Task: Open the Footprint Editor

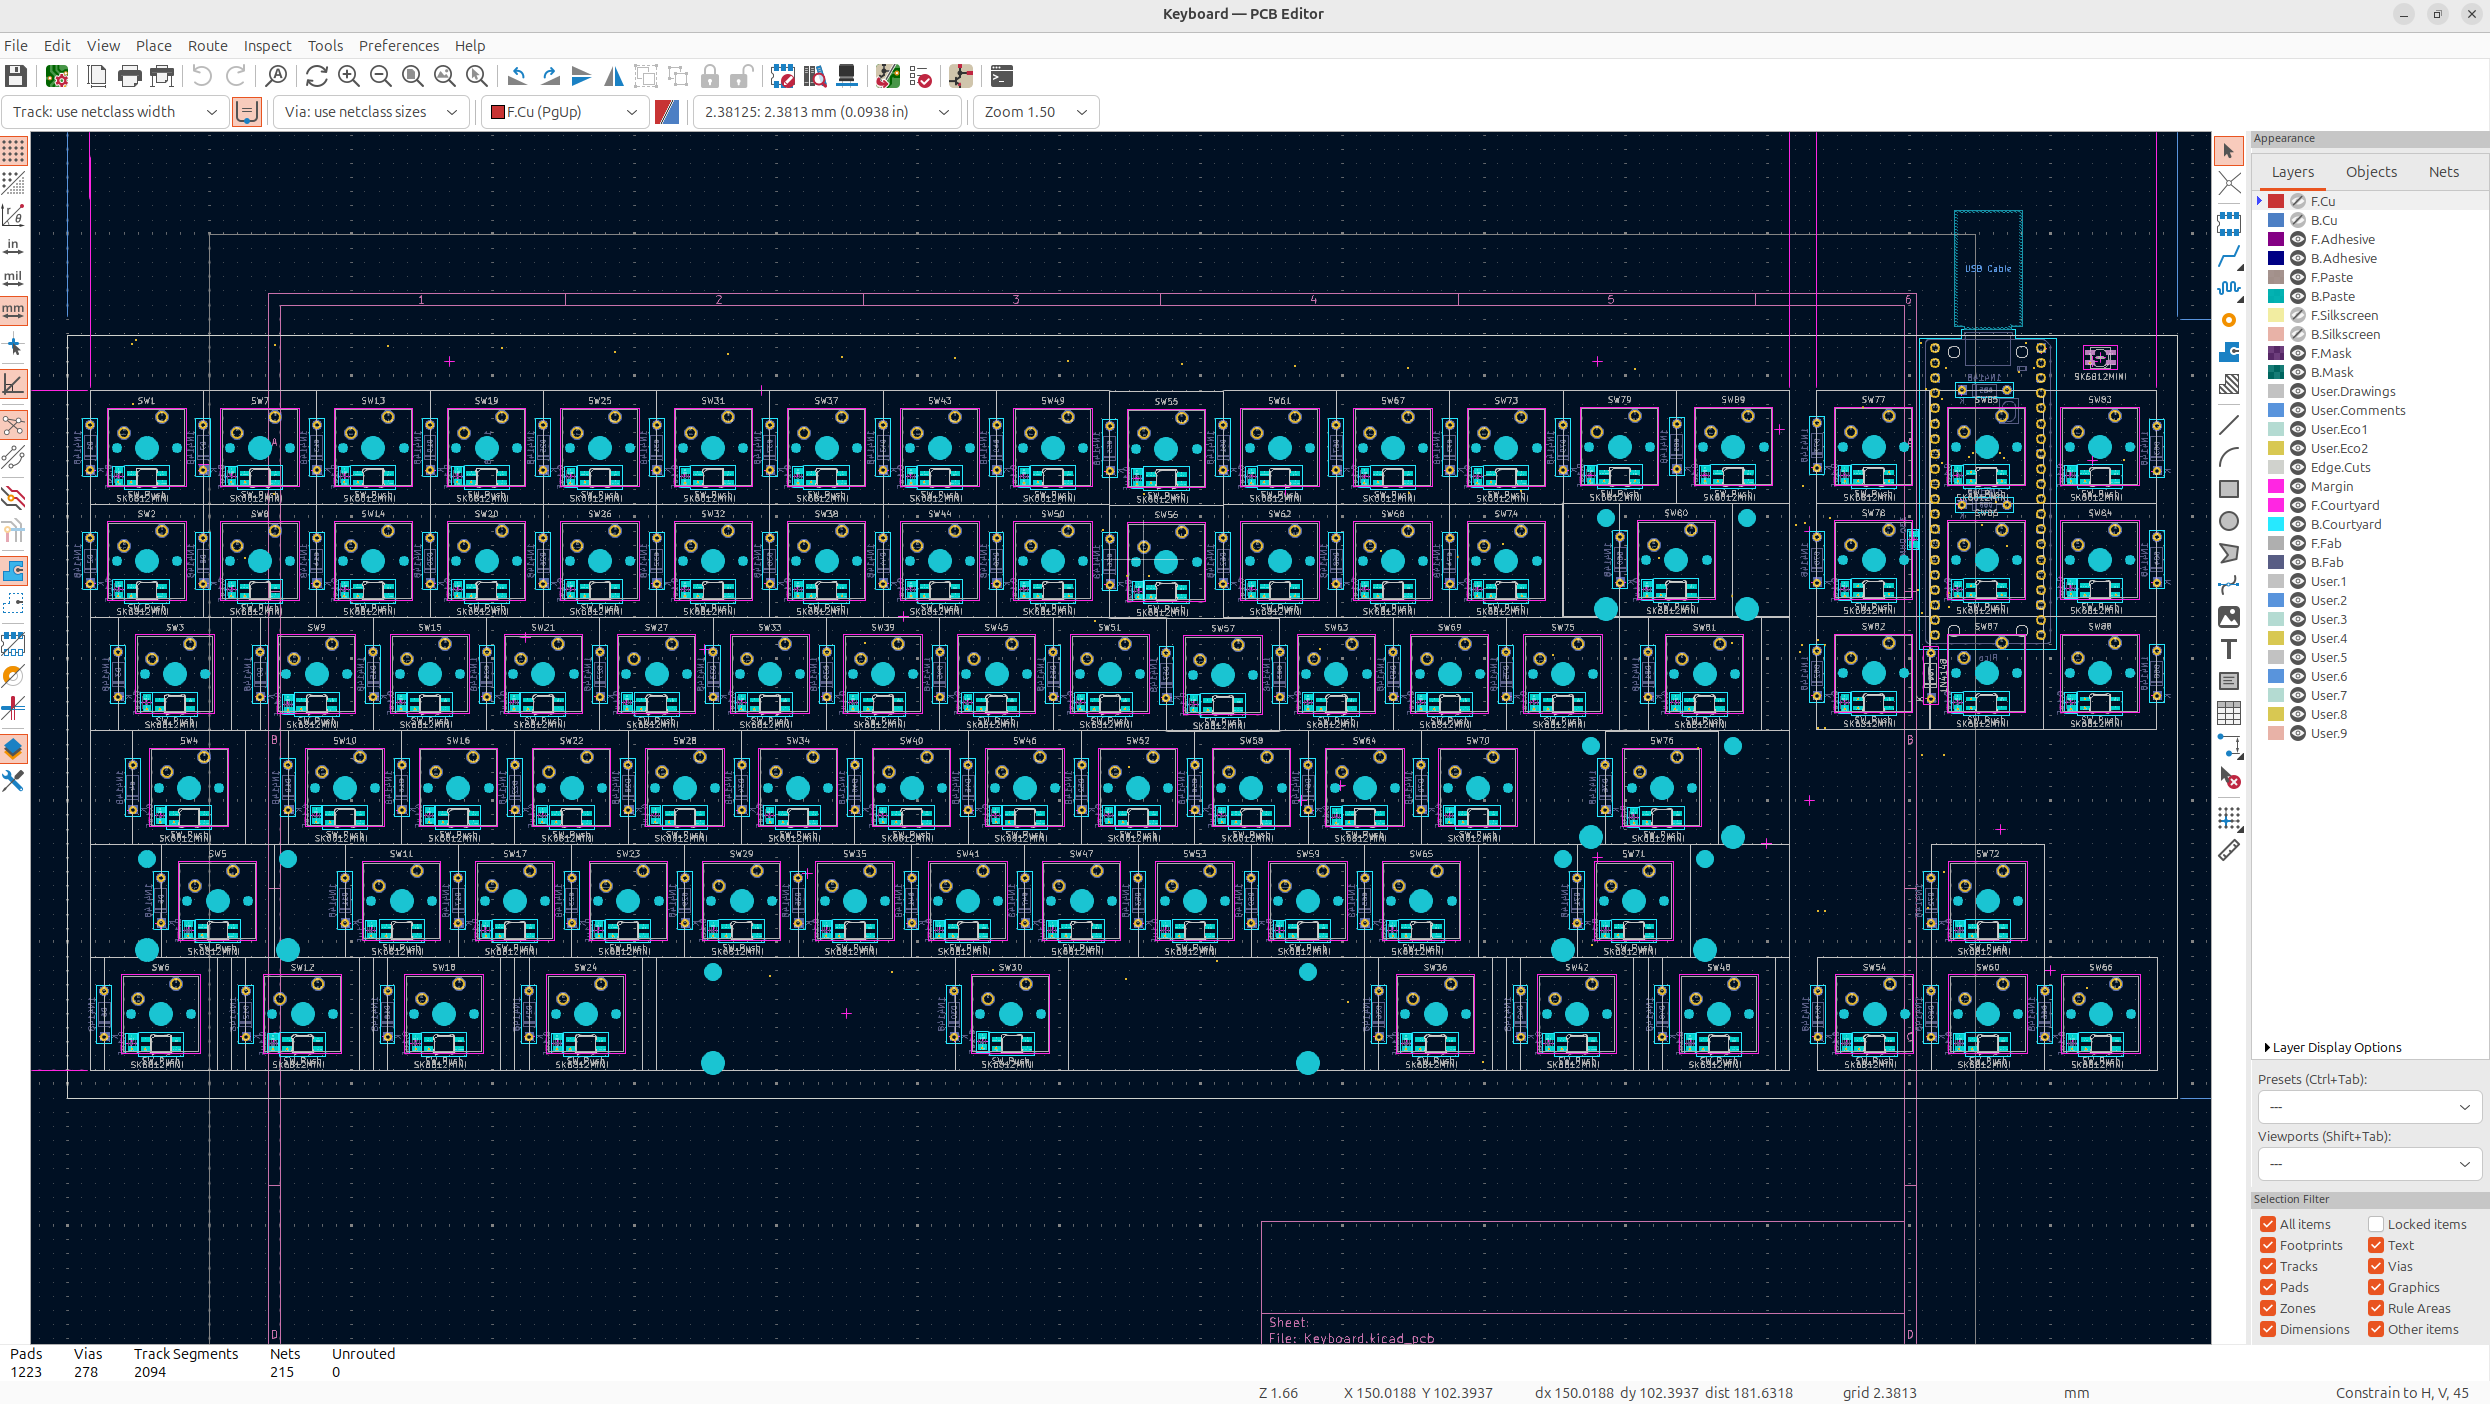Action: point(783,76)
